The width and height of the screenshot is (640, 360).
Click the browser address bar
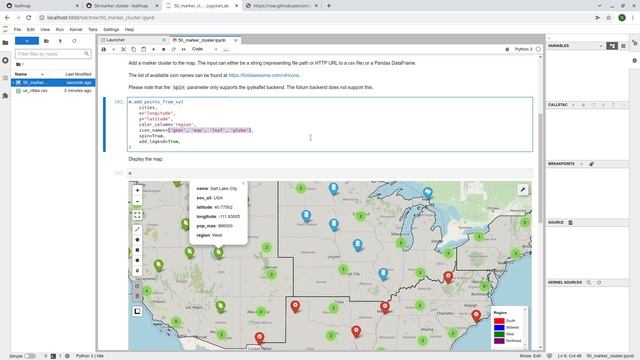coord(314,18)
